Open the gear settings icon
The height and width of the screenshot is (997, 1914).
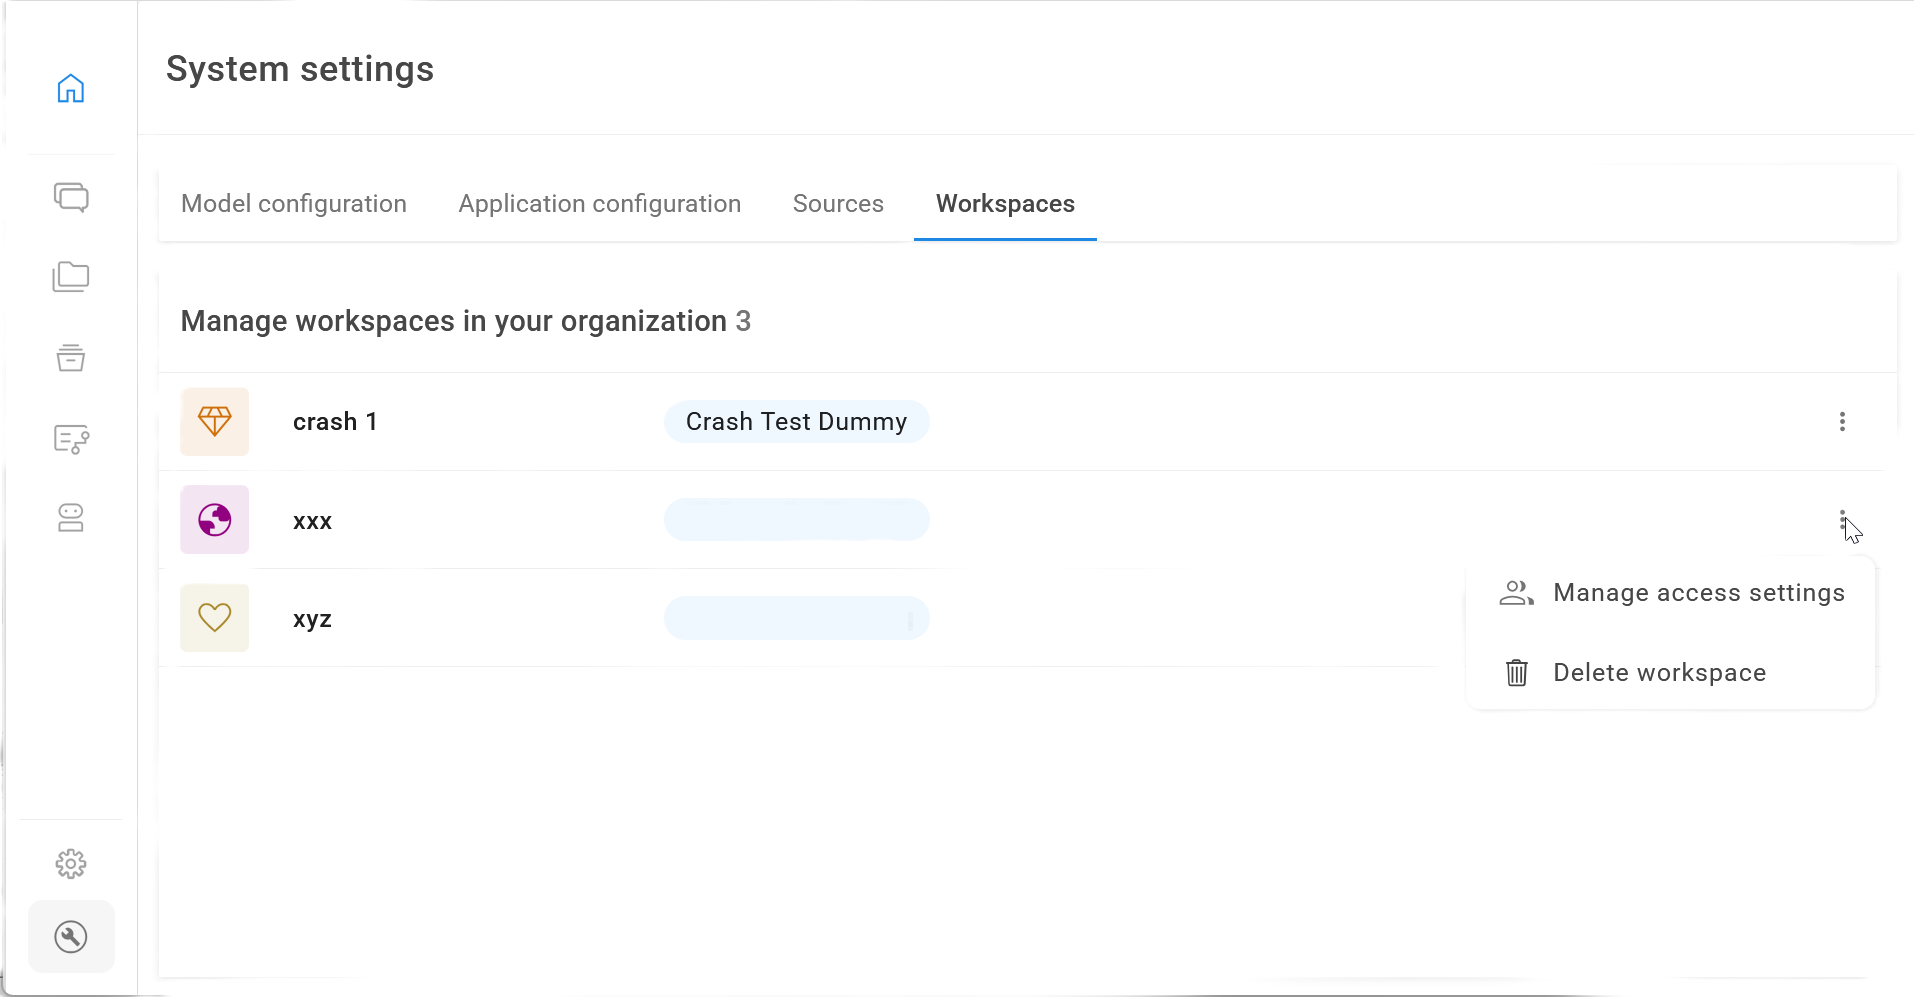[x=71, y=864]
